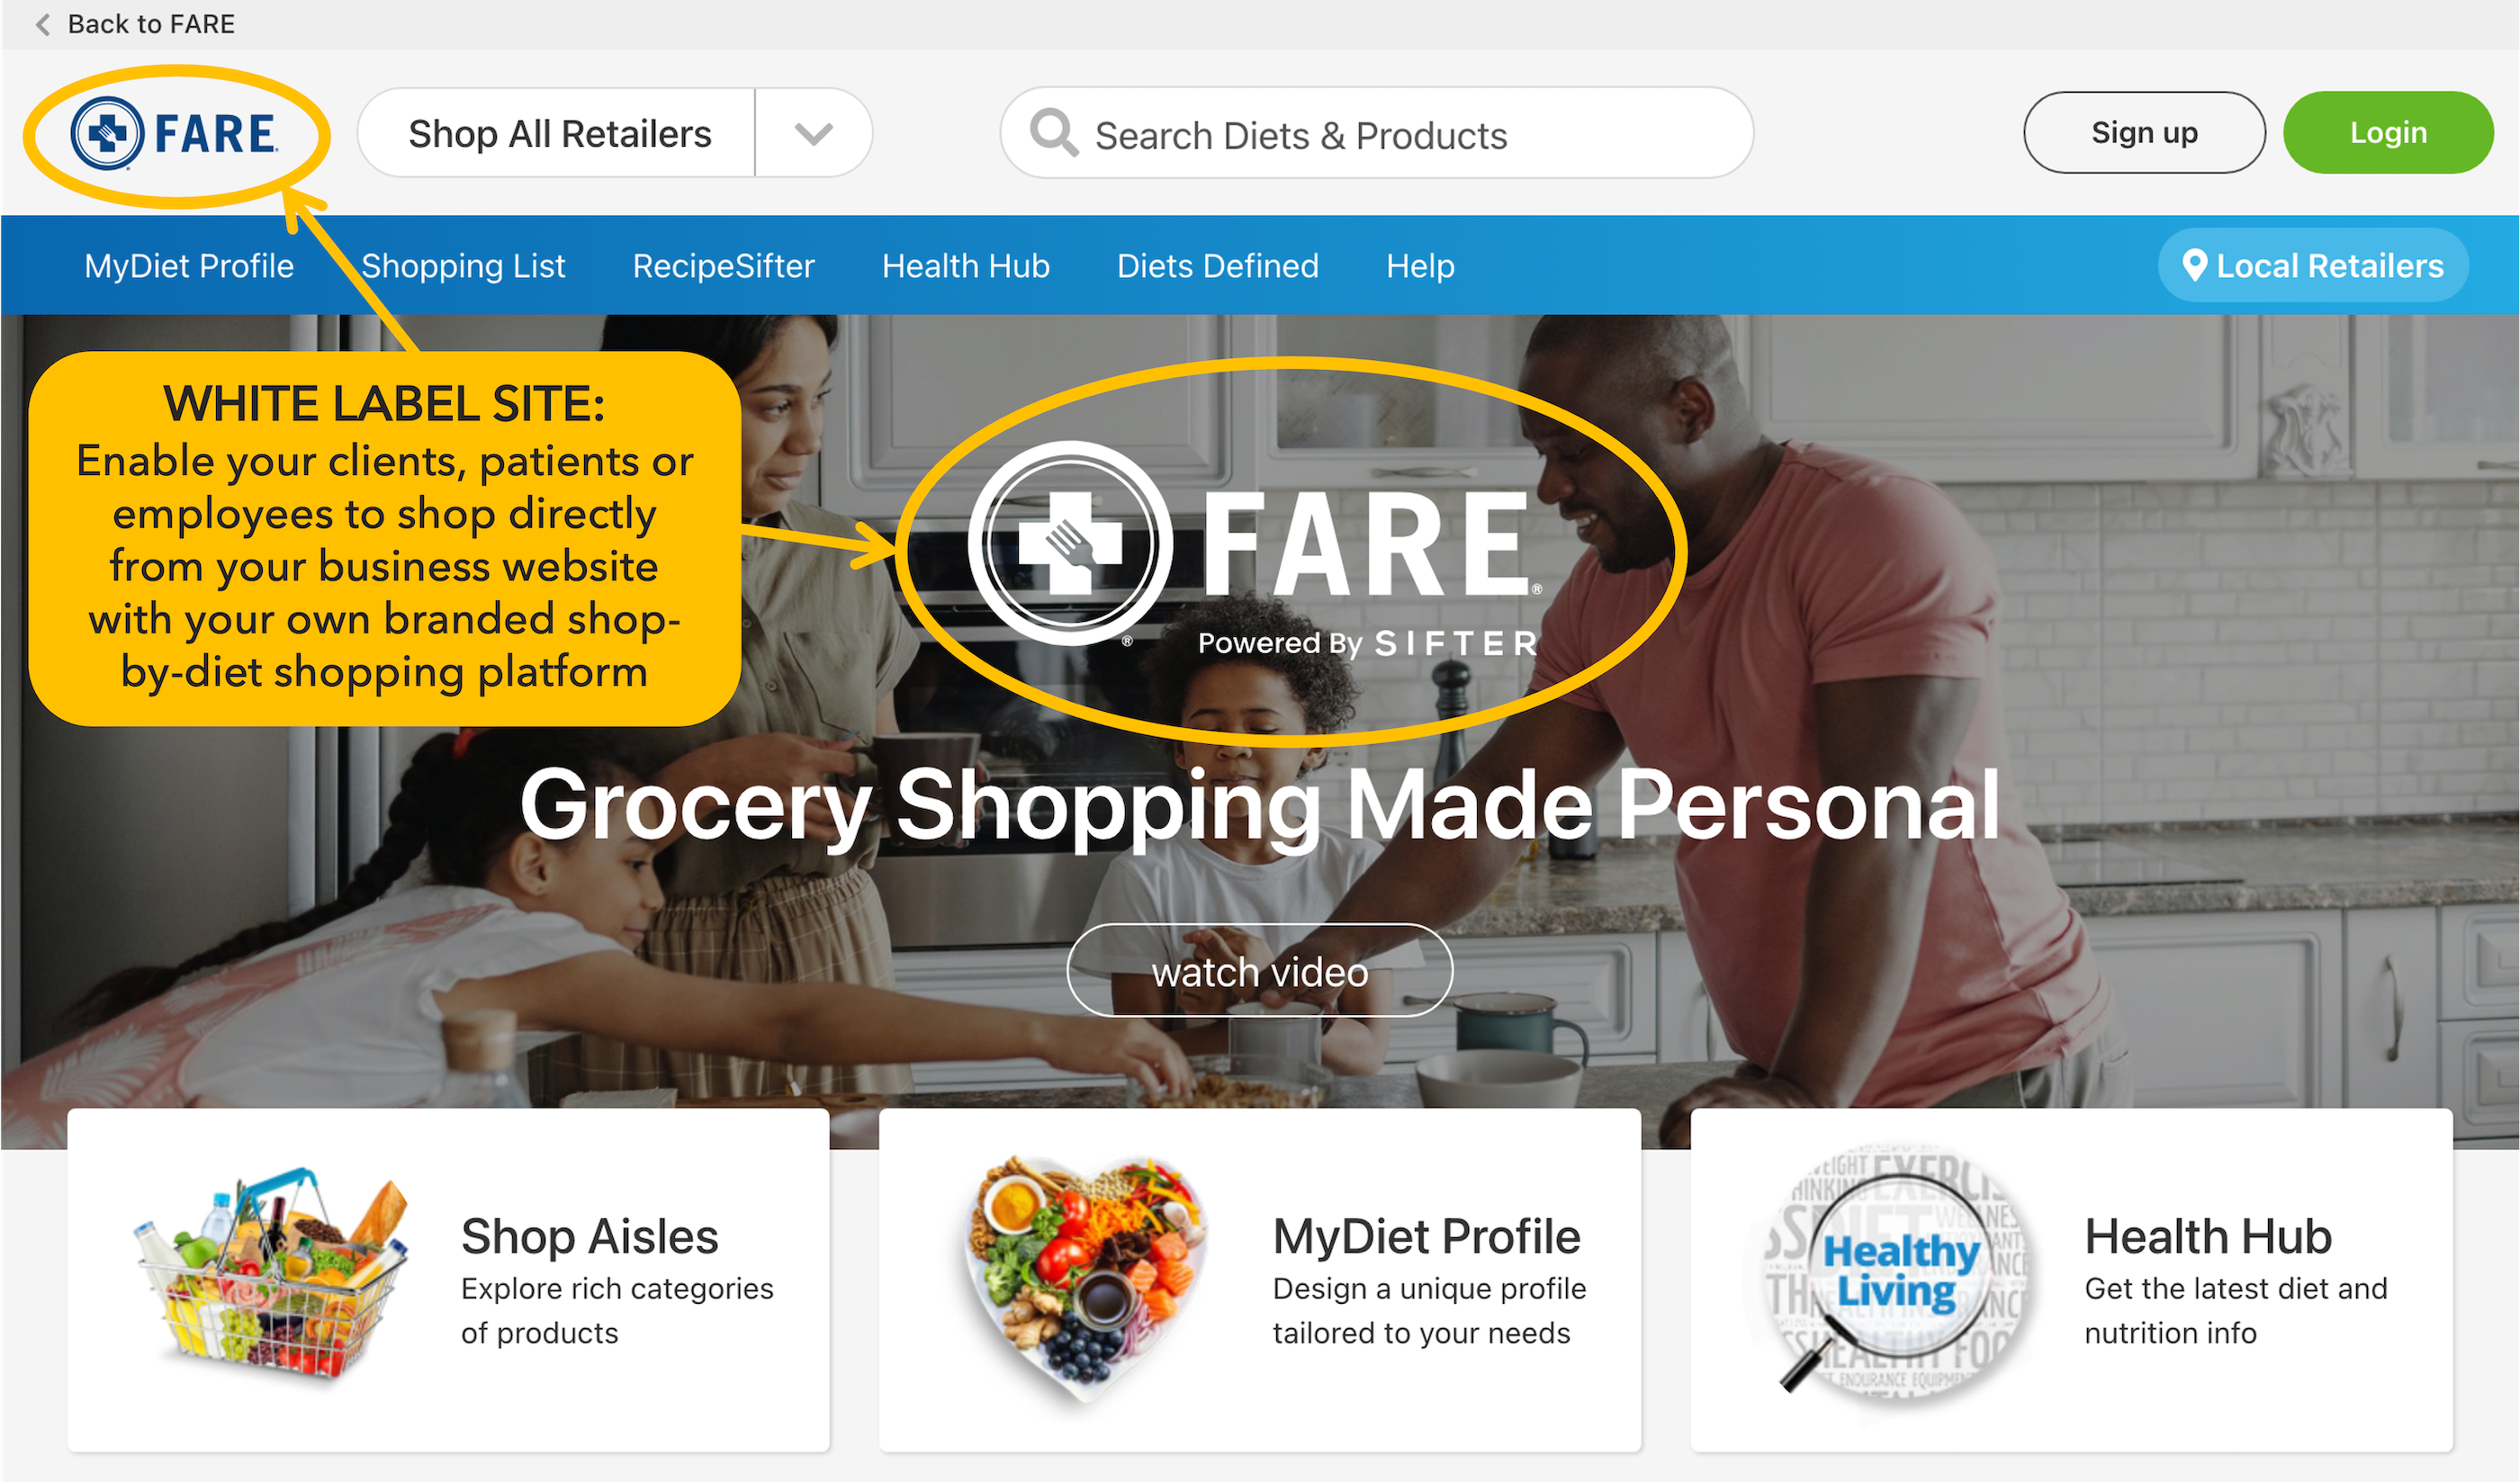Click the Healthy Living magnifier image
2520x1482 pixels.
pos(1895,1273)
